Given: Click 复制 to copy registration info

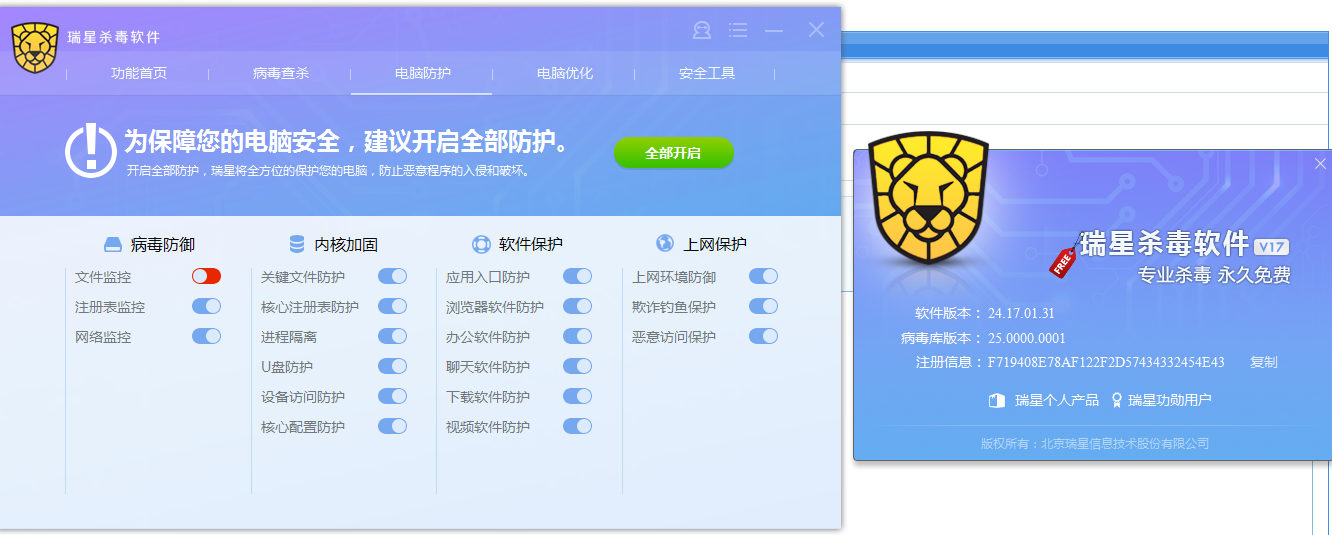Looking at the screenshot, I should pyautogui.click(x=1264, y=362).
